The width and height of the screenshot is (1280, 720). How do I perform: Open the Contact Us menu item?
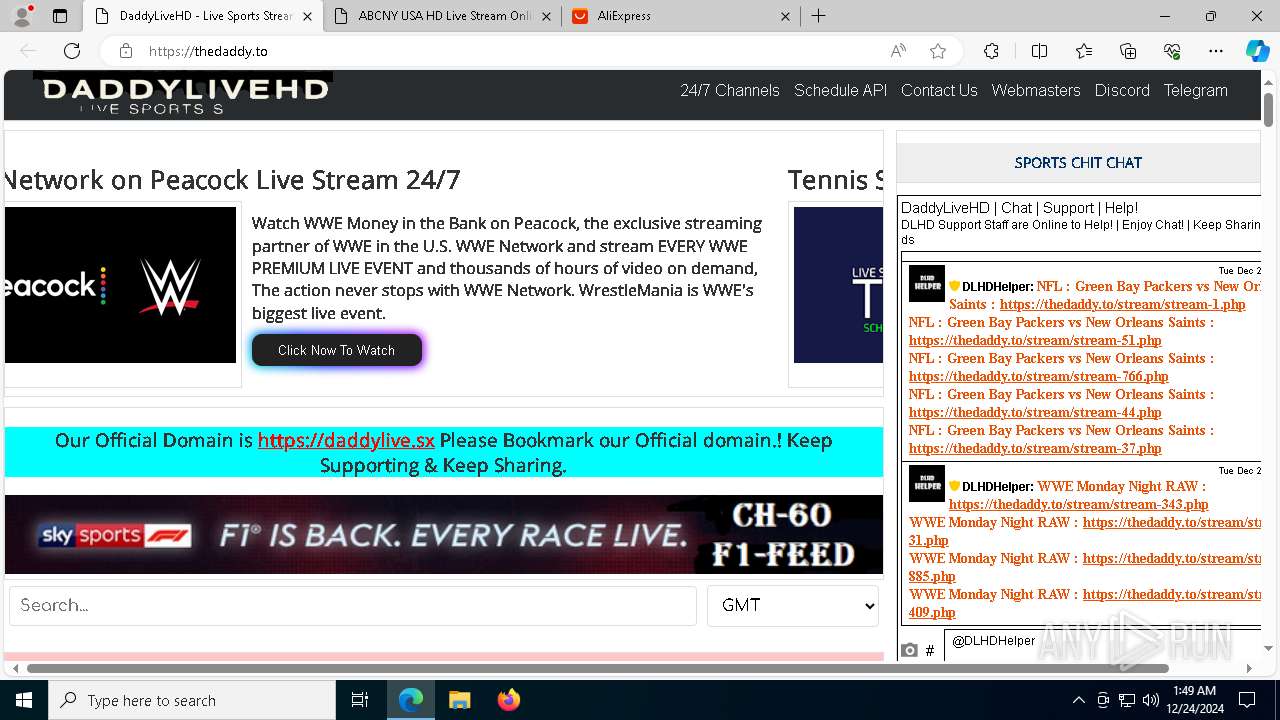939,90
